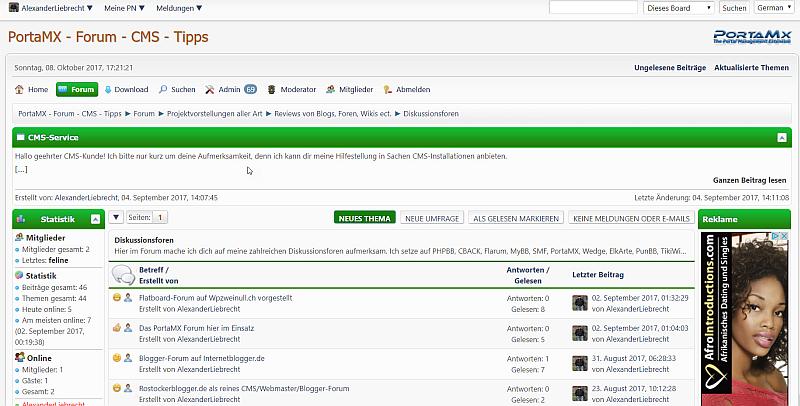The height and width of the screenshot is (406, 800).
Task: Click smiley icon of Flatboard-Forum topic
Action: [x=117, y=297]
